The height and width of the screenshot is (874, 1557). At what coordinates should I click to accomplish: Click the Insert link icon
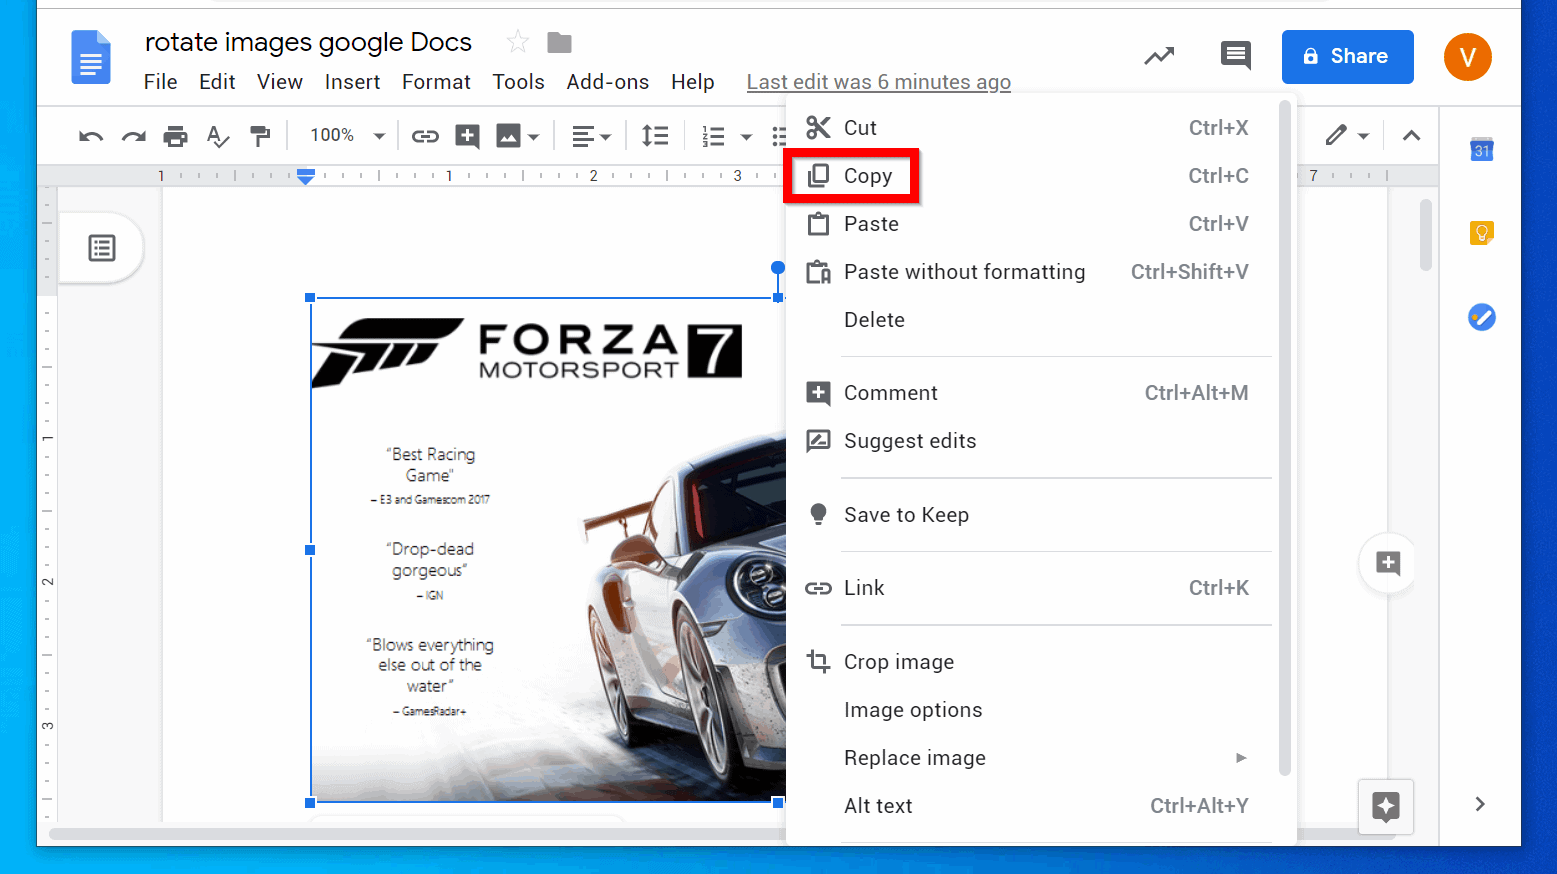point(425,135)
